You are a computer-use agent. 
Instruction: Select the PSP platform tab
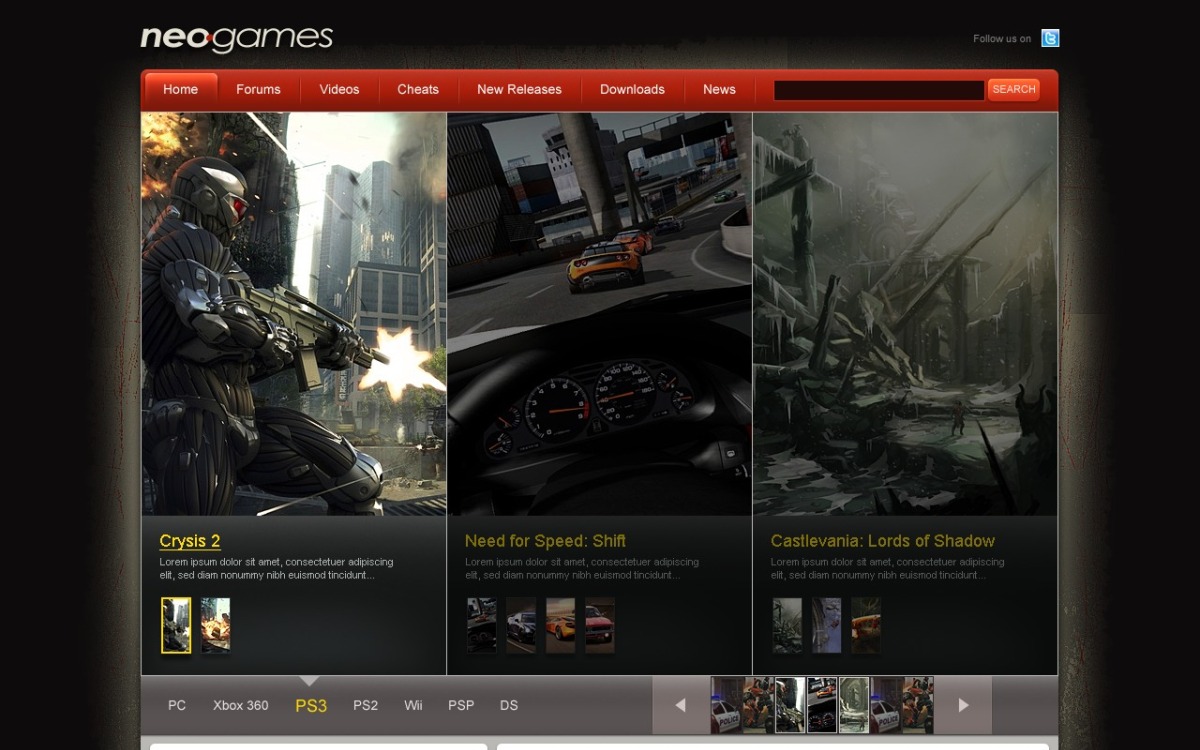461,705
